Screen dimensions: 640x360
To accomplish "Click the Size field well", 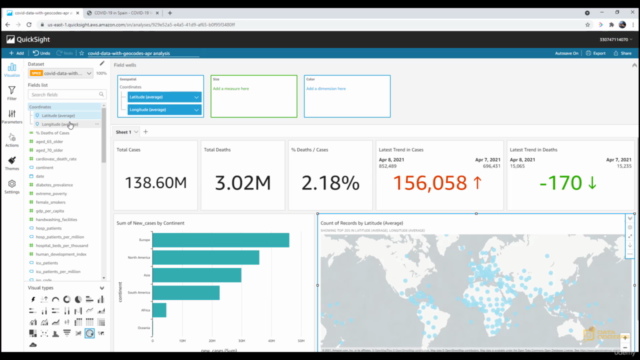I will pos(254,96).
